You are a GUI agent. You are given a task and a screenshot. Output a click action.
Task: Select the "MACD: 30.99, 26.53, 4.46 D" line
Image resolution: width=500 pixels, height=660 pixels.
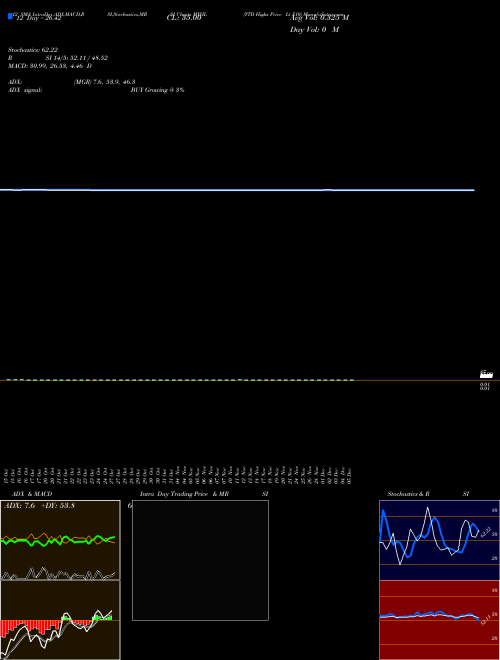click(x=50, y=66)
